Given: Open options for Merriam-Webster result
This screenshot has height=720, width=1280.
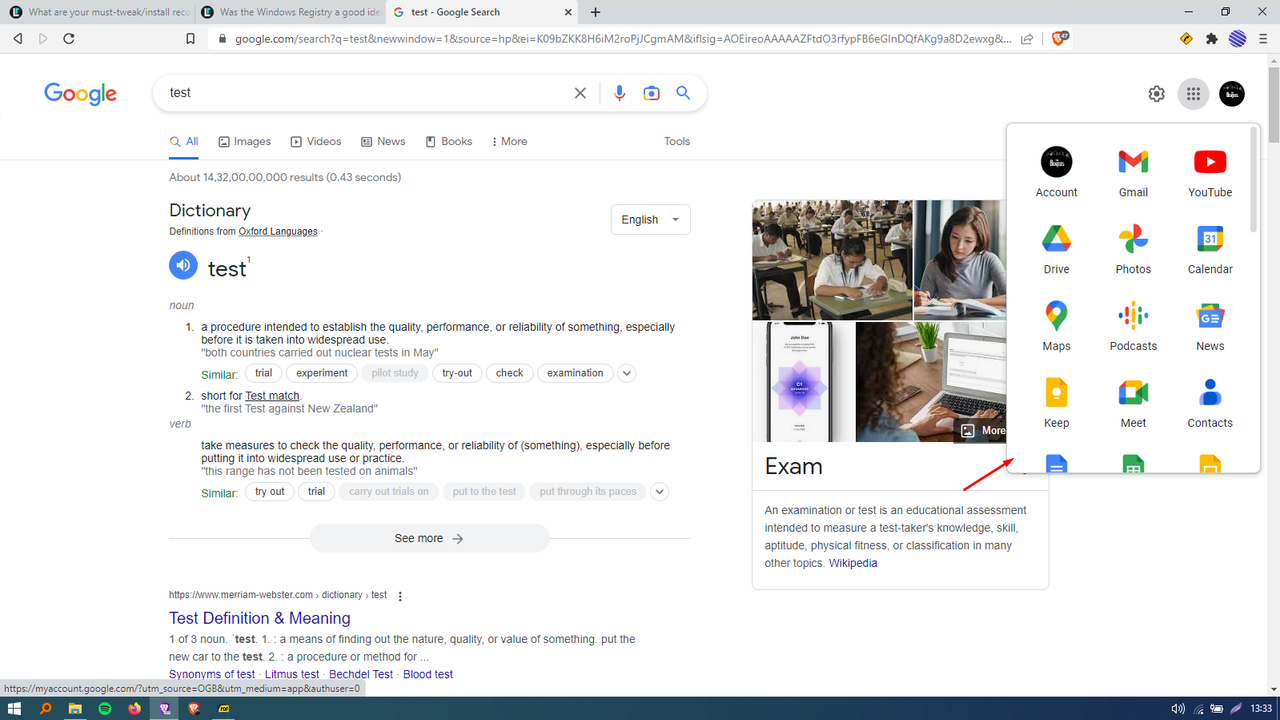Looking at the screenshot, I should [x=400, y=596].
